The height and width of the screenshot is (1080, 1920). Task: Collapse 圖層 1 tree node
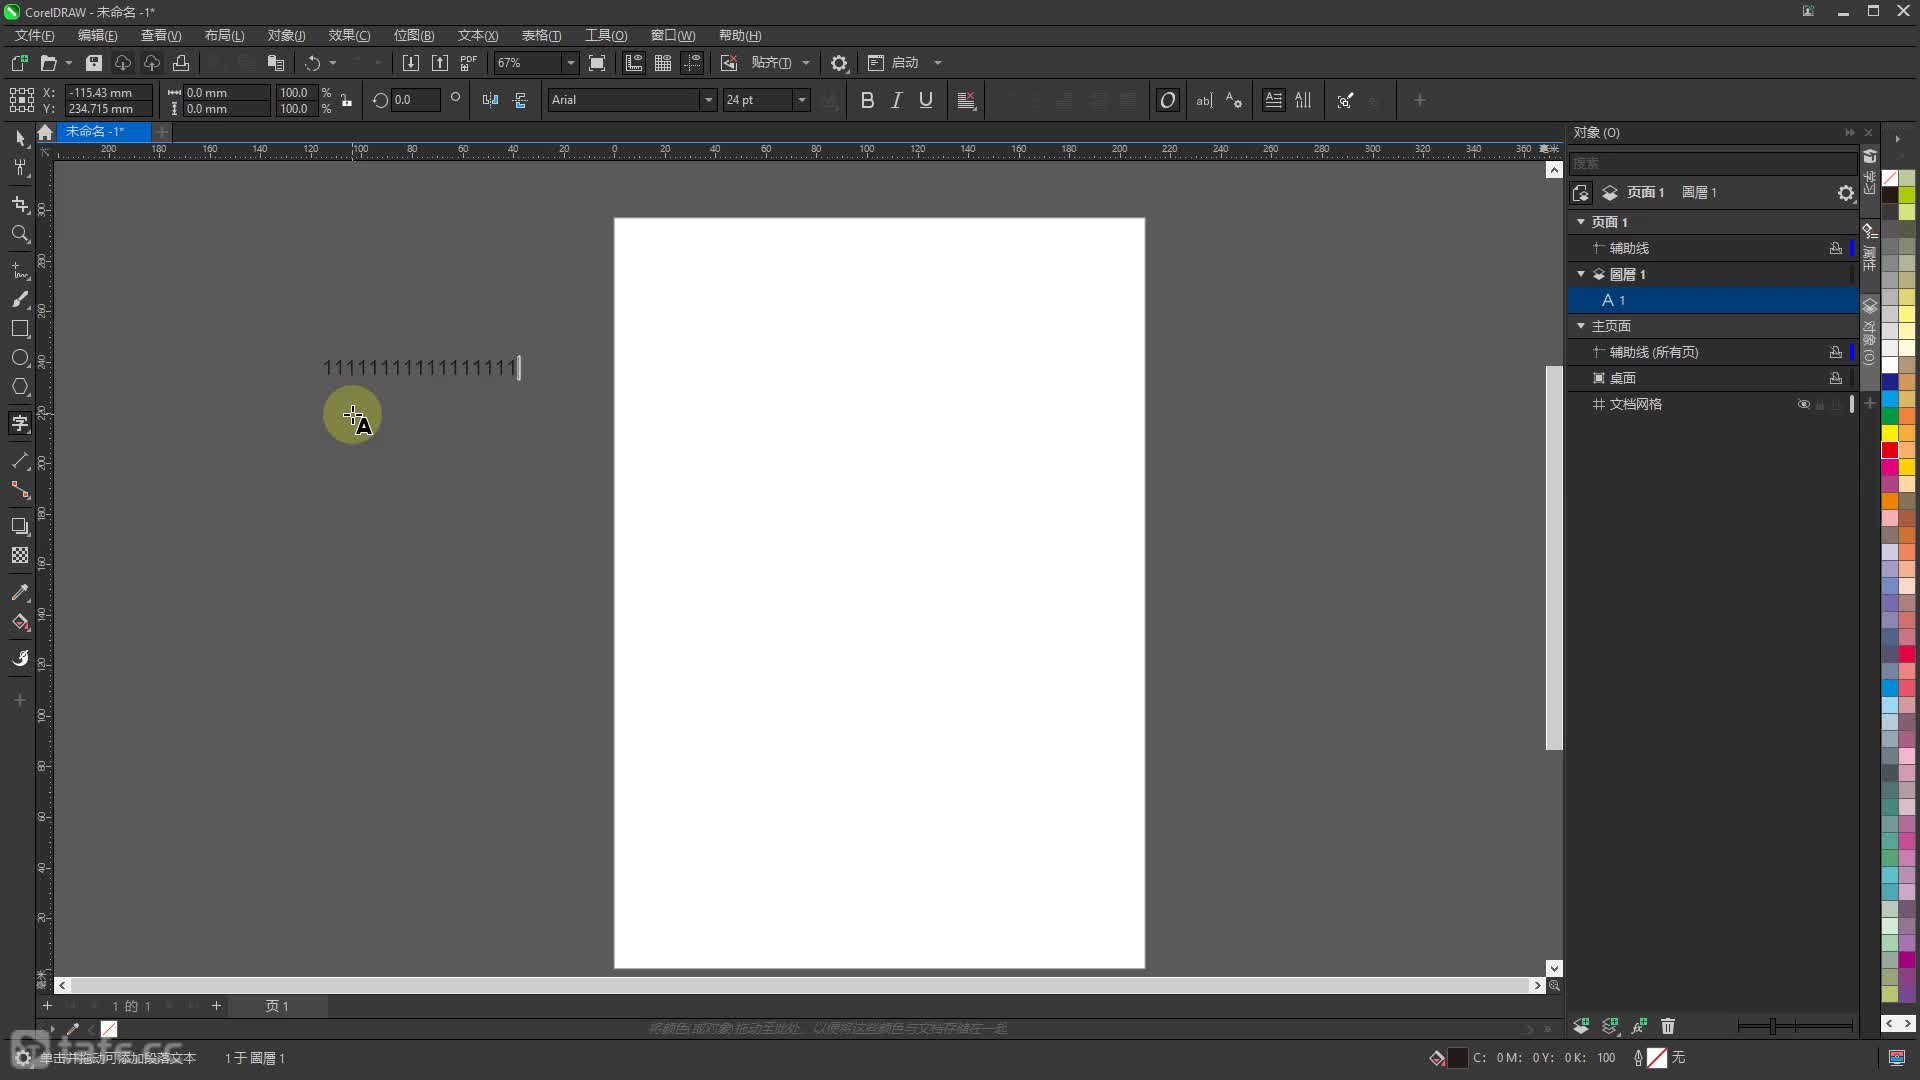point(1581,274)
